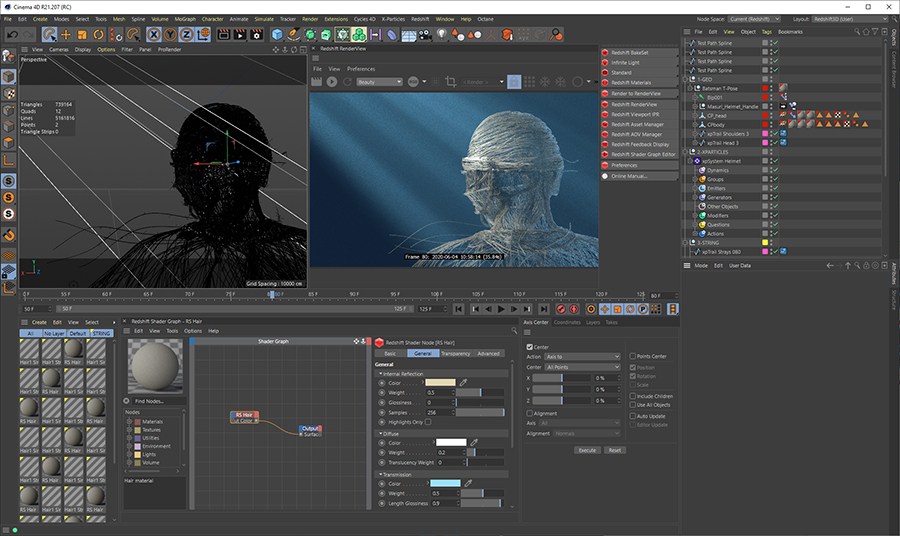
Task: Open the MoGraph menu
Action: point(185,18)
